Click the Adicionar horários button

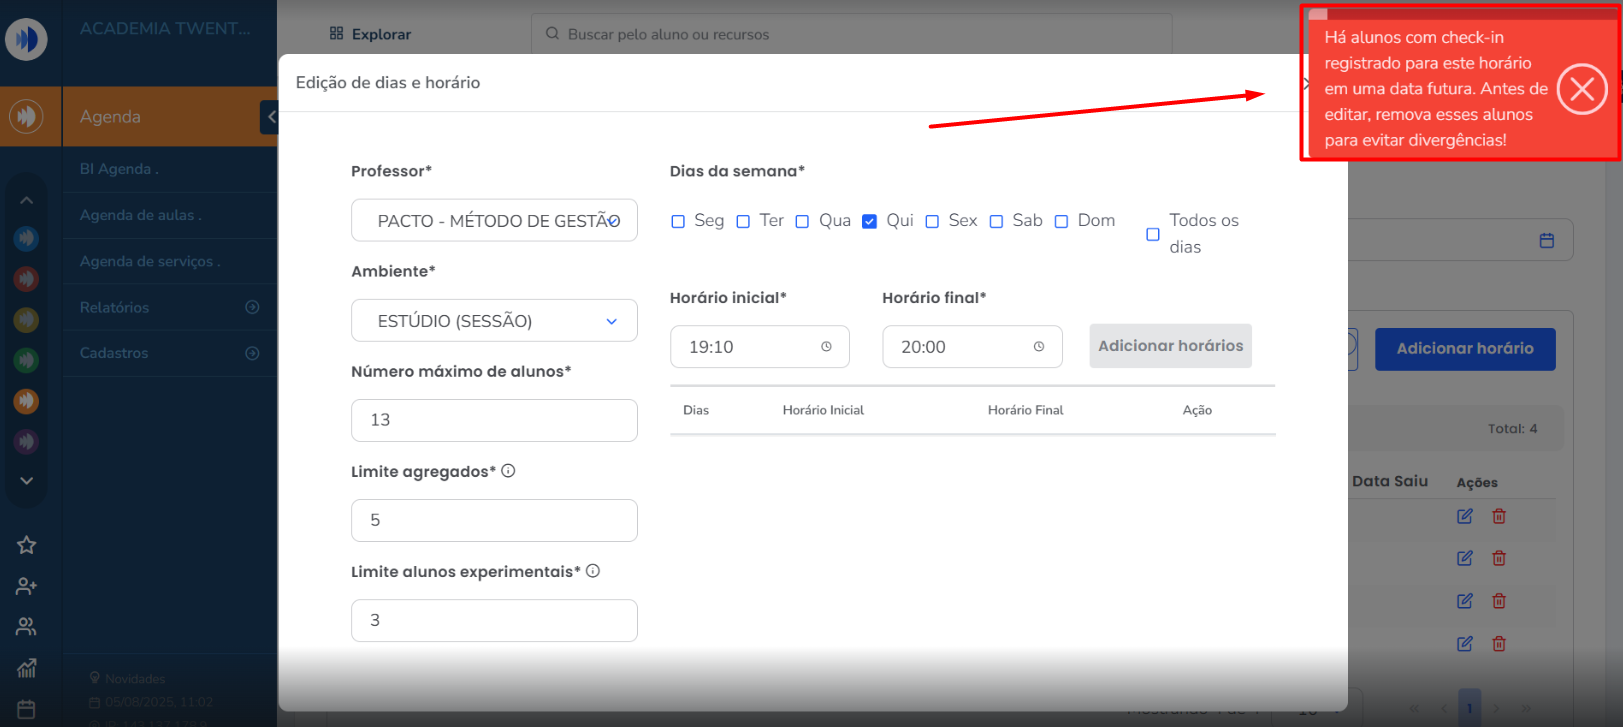point(1170,346)
